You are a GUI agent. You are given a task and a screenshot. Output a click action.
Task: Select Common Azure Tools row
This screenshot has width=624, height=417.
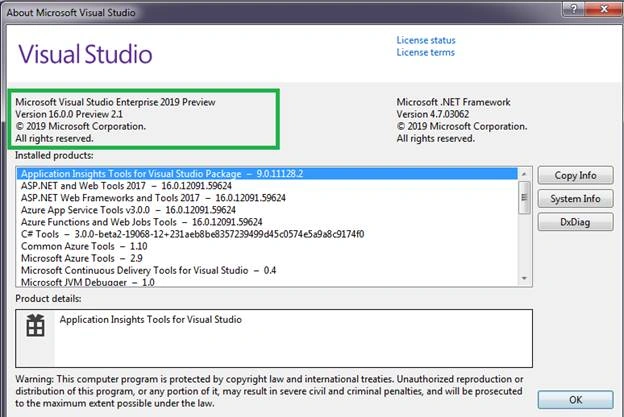[267, 246]
